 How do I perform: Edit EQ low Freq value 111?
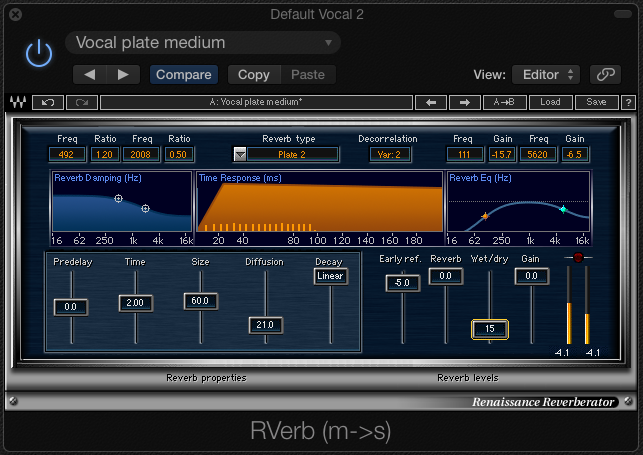click(x=465, y=155)
